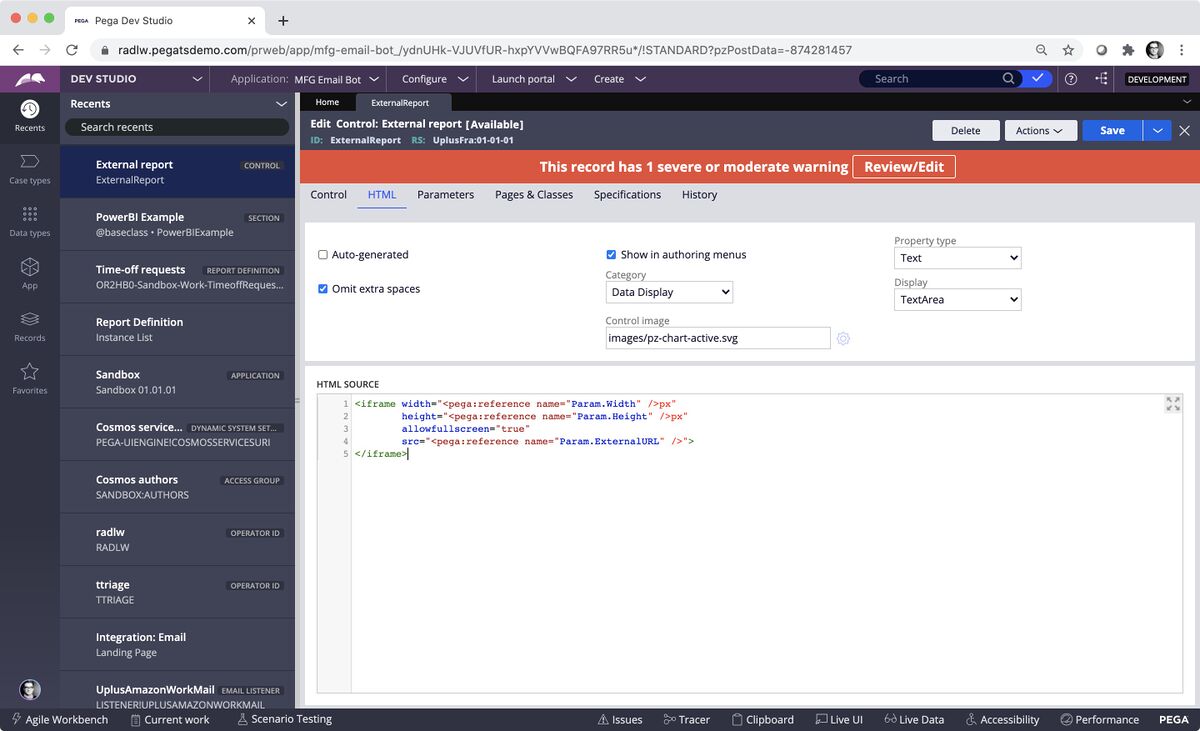This screenshot has width=1200, height=731.
Task: Open the Performance tool
Action: tap(1099, 719)
